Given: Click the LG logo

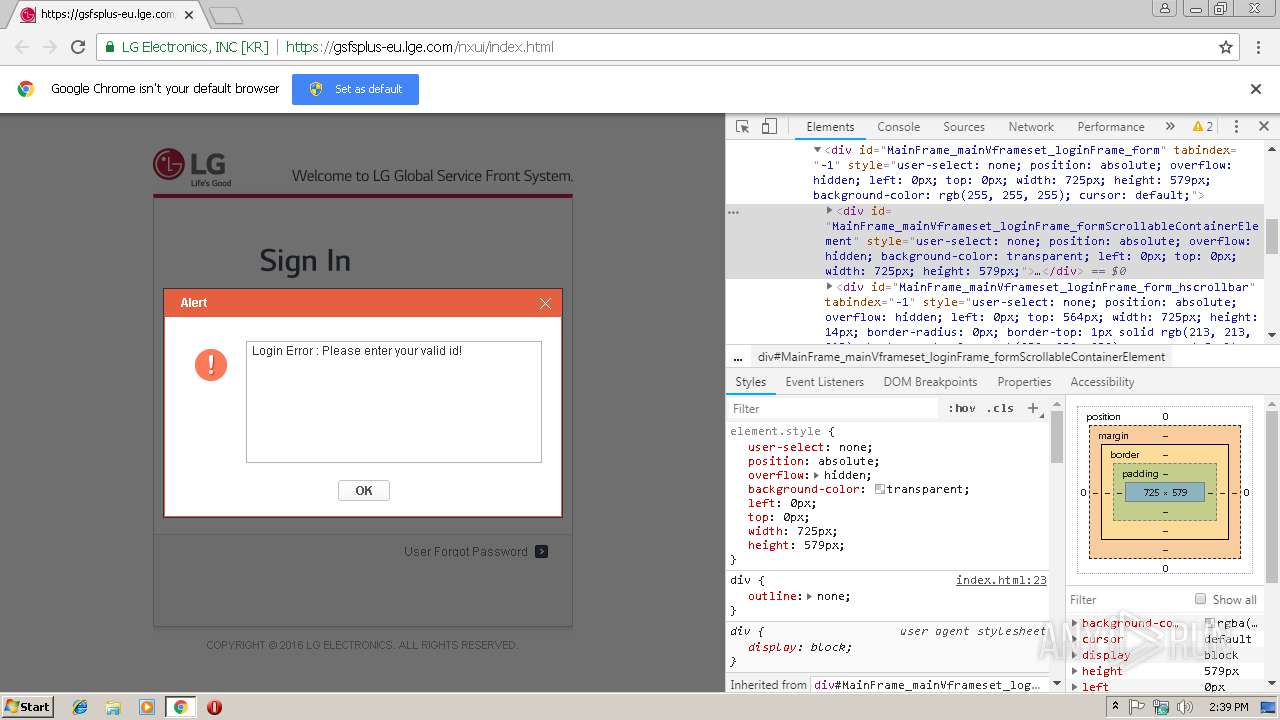Looking at the screenshot, I should (192, 167).
